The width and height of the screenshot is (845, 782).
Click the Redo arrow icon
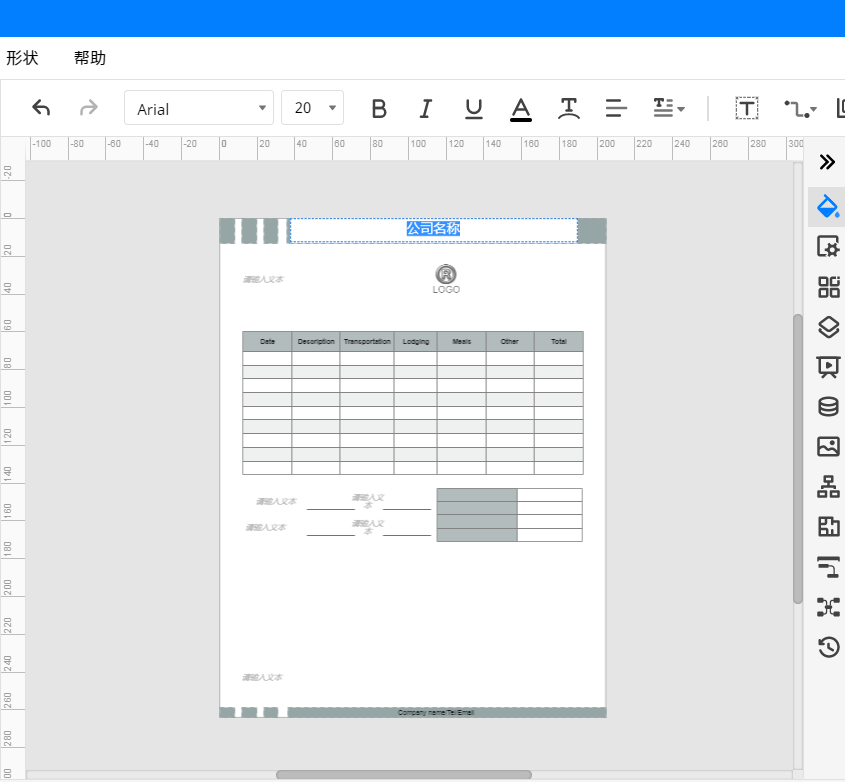pos(88,108)
